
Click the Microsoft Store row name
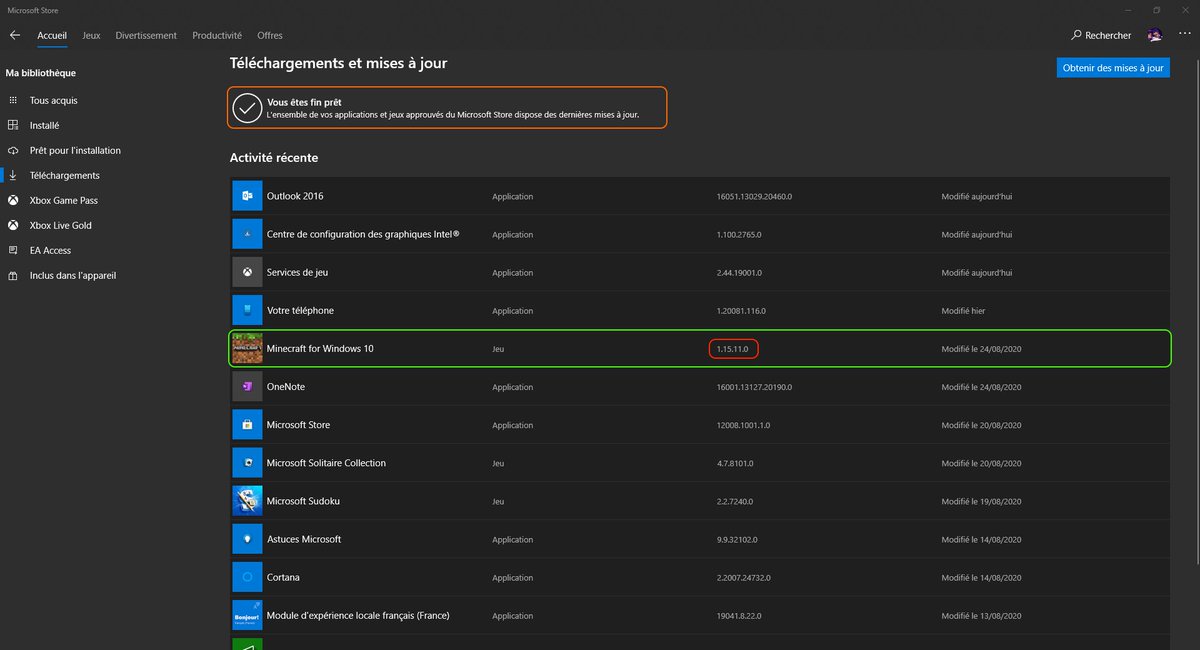pyautogui.click(x=298, y=424)
